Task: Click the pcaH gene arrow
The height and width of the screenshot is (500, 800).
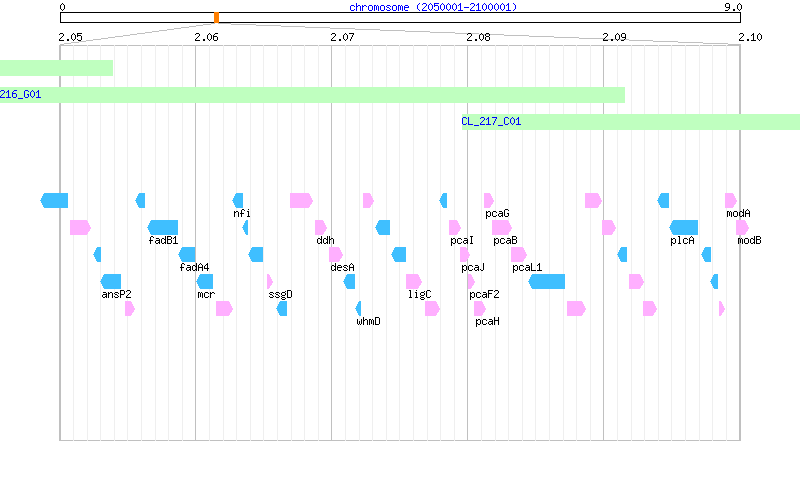Action: pyautogui.click(x=480, y=309)
